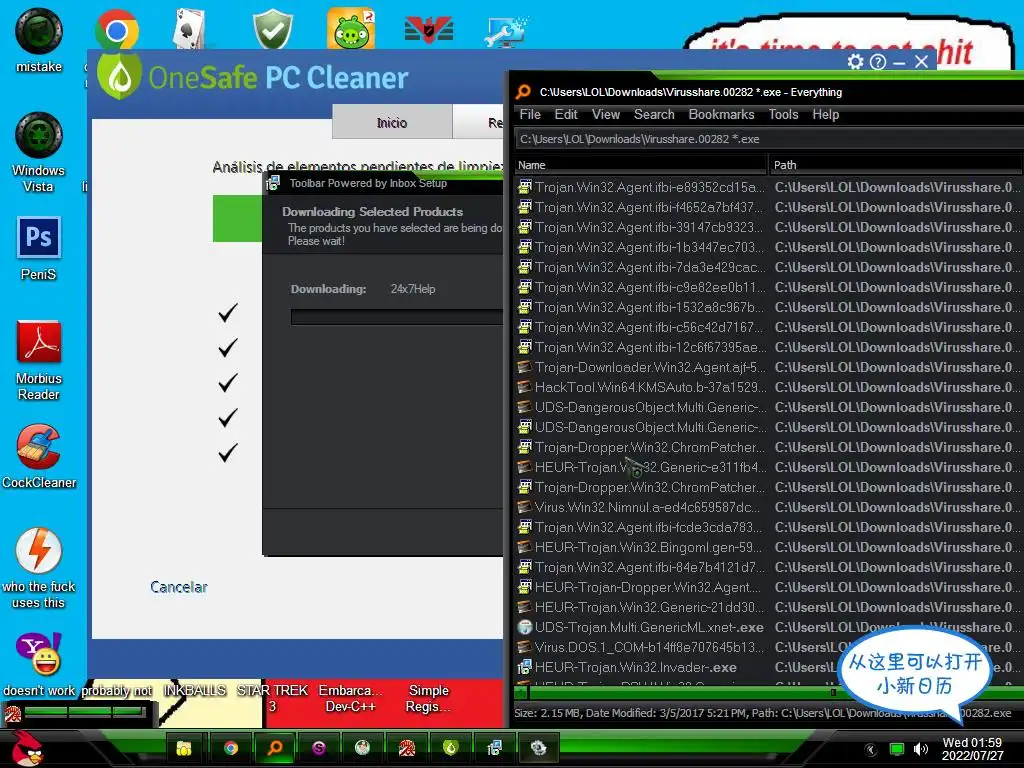The height and width of the screenshot is (768, 1024).
Task: Open the Solitaire playing cards desktop icon
Action: [x=191, y=30]
